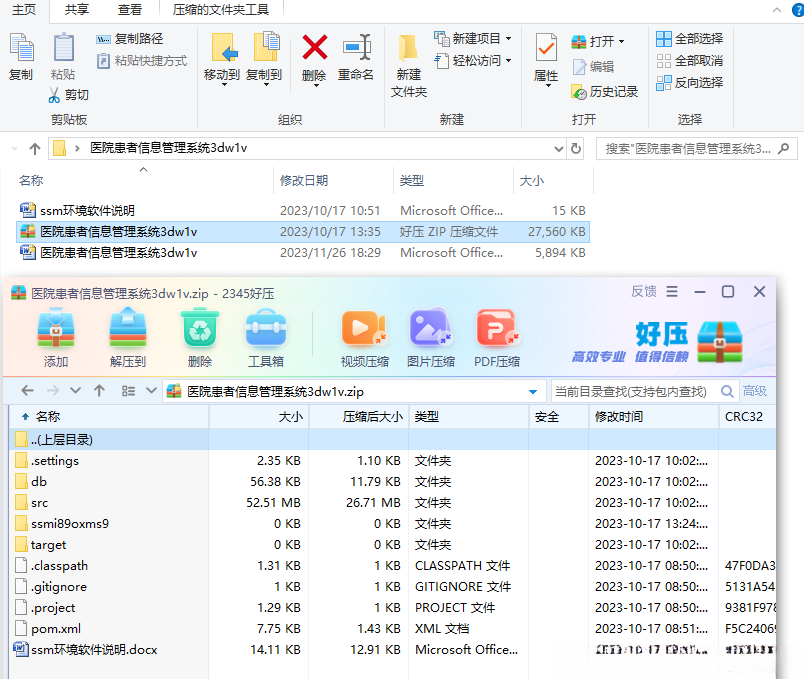The image size is (804, 679).
Task: Open the ..(上层目录) entry
Action: (392, 440)
